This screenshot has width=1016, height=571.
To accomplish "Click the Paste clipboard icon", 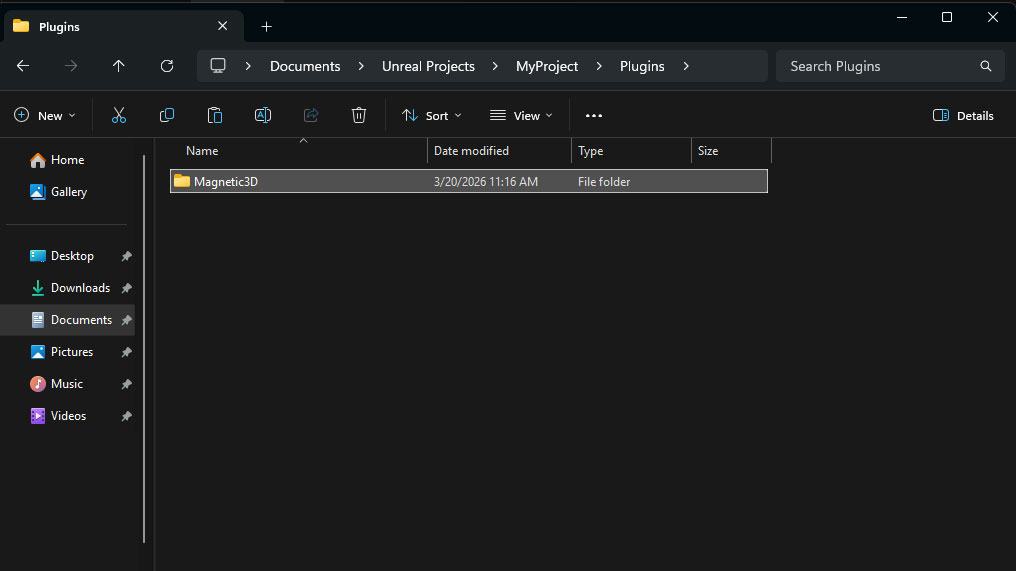I will point(215,116).
